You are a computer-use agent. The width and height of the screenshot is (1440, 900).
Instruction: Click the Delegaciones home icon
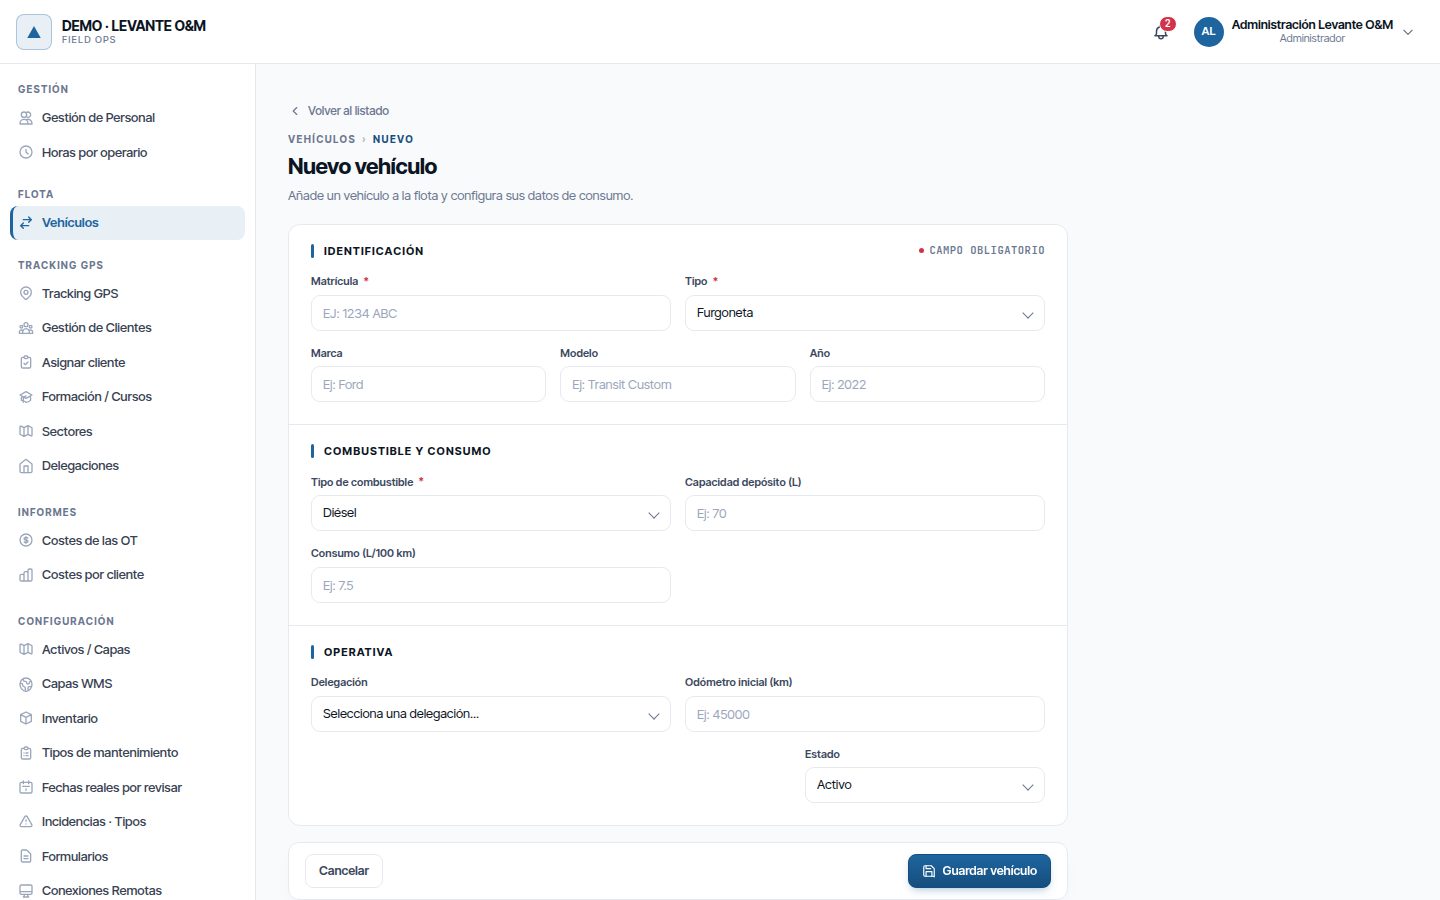coord(26,466)
